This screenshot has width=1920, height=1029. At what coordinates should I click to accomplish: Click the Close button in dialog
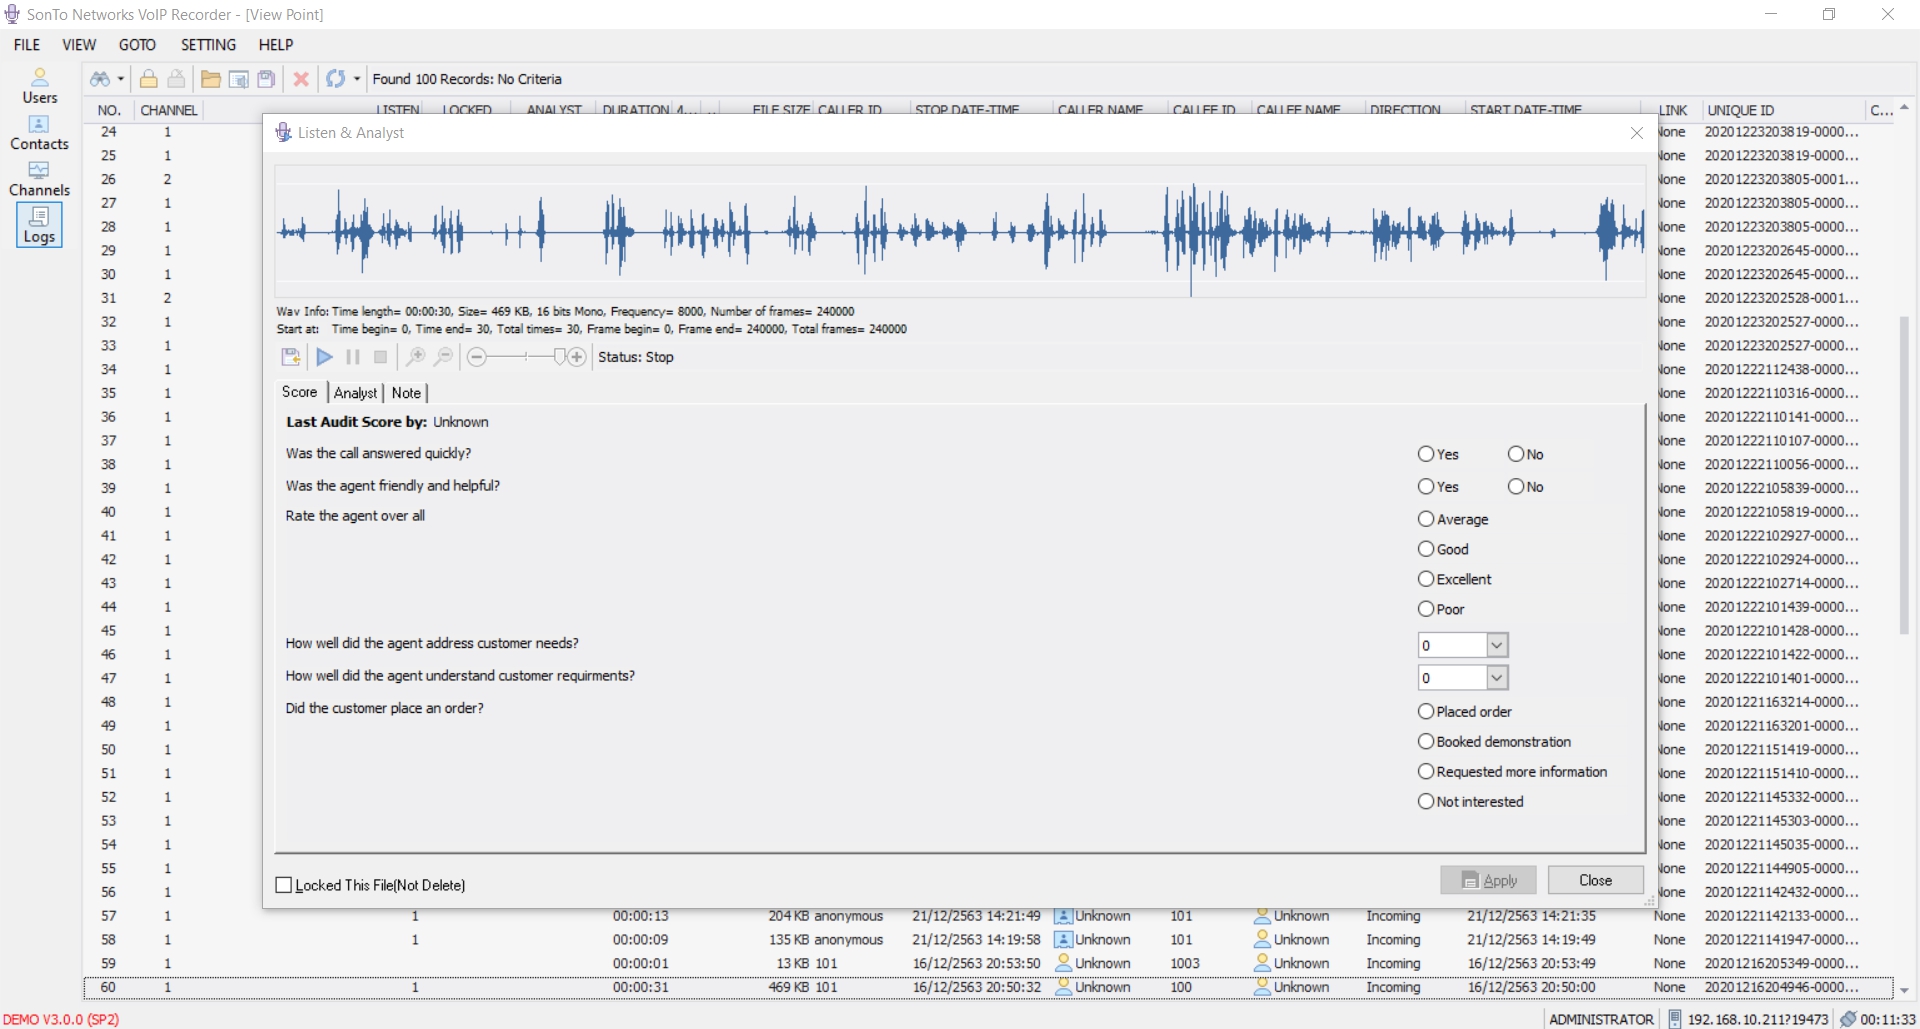tap(1595, 880)
